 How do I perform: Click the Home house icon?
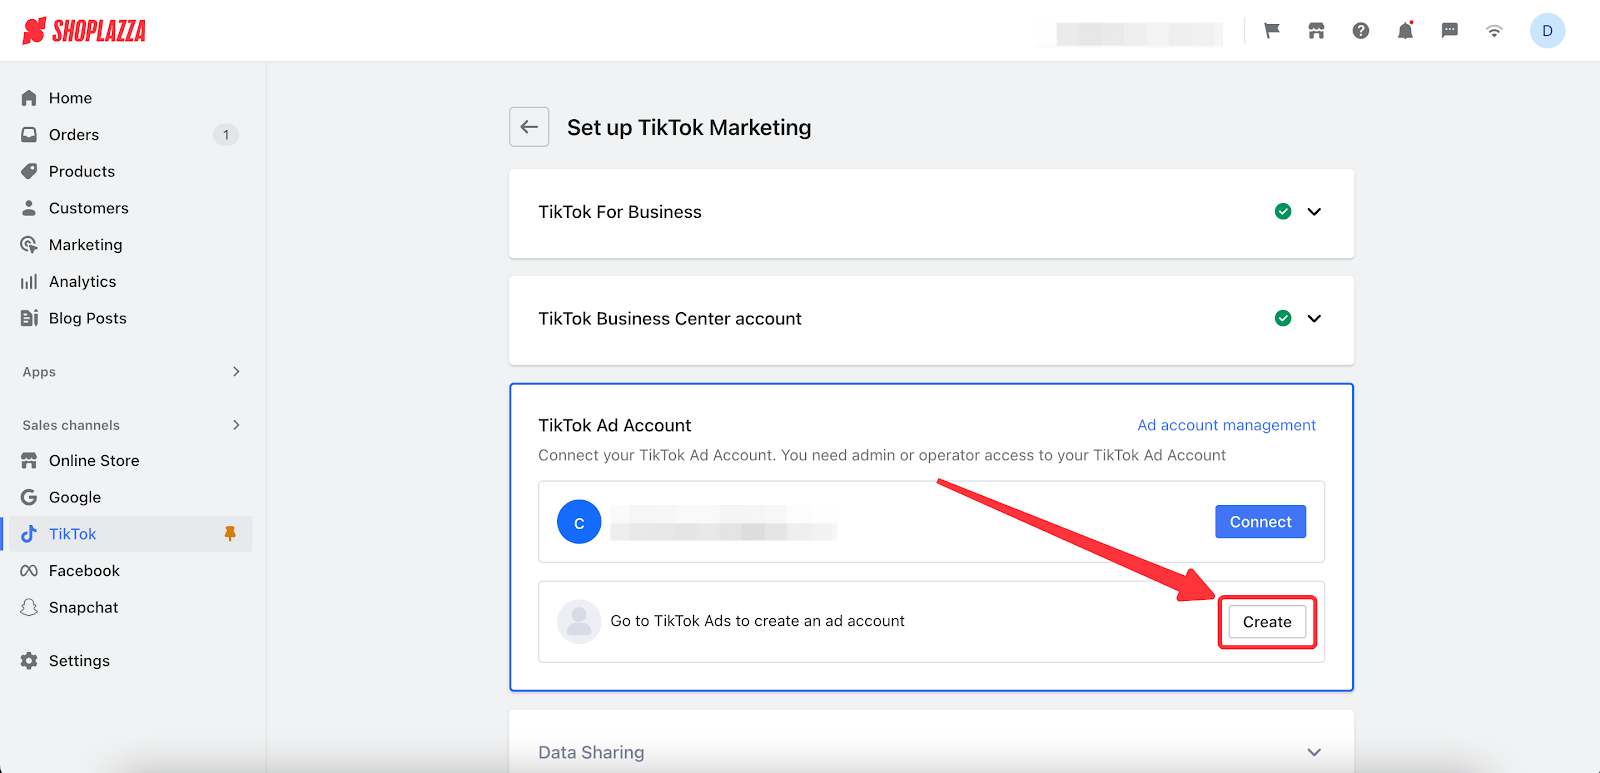pos(29,98)
